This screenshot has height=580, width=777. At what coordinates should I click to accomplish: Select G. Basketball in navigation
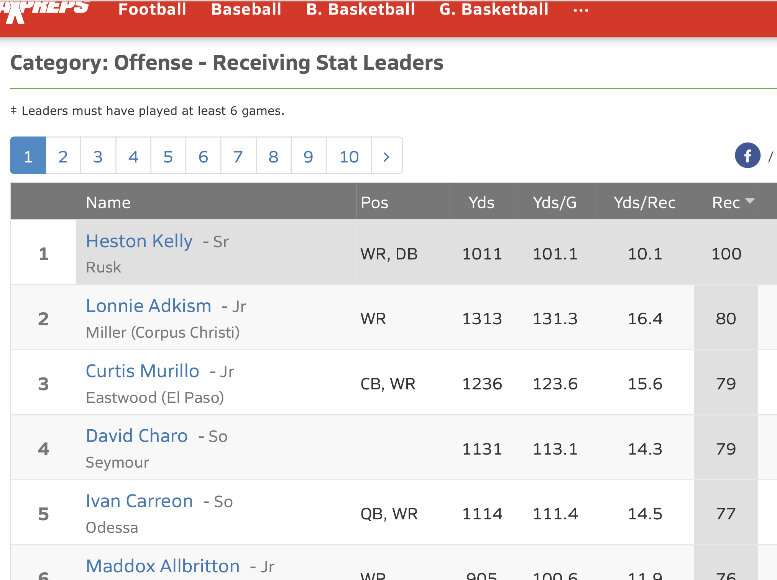point(494,10)
